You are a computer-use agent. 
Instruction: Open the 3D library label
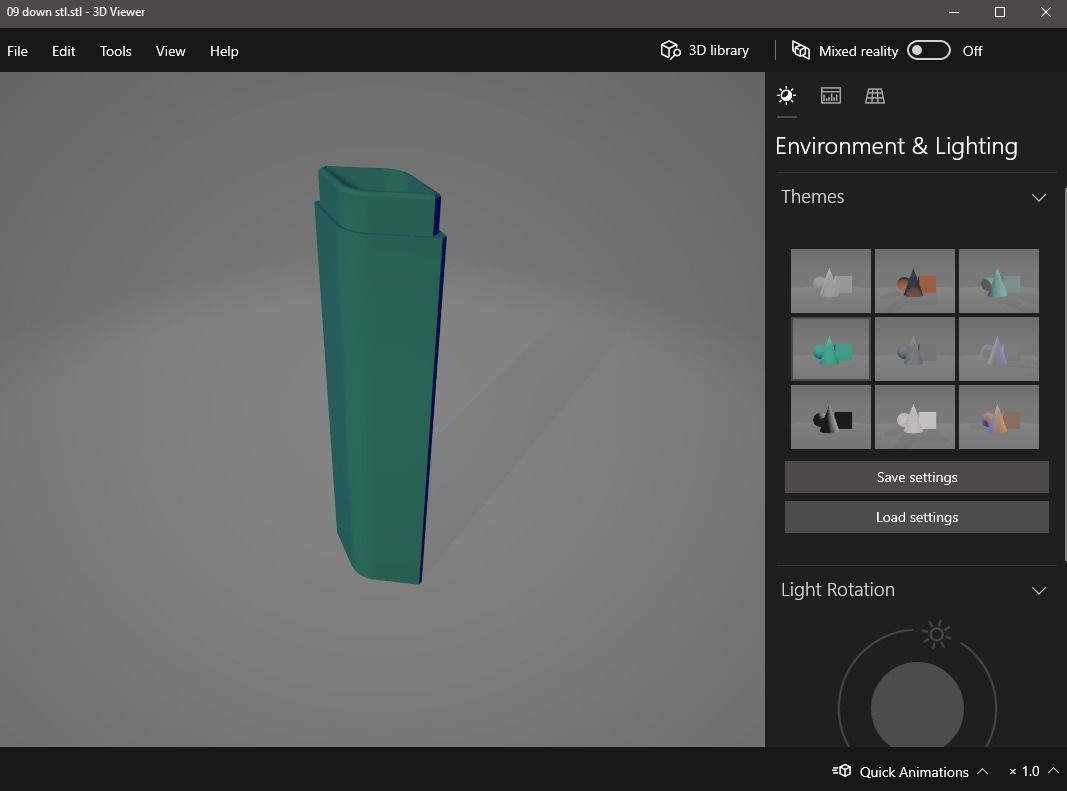tap(719, 50)
